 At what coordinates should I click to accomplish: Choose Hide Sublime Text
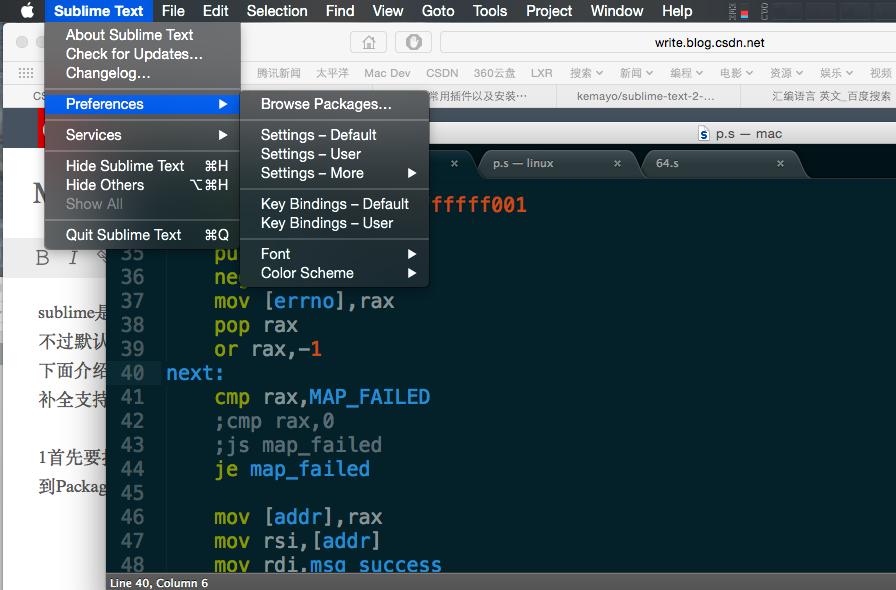pos(142,166)
